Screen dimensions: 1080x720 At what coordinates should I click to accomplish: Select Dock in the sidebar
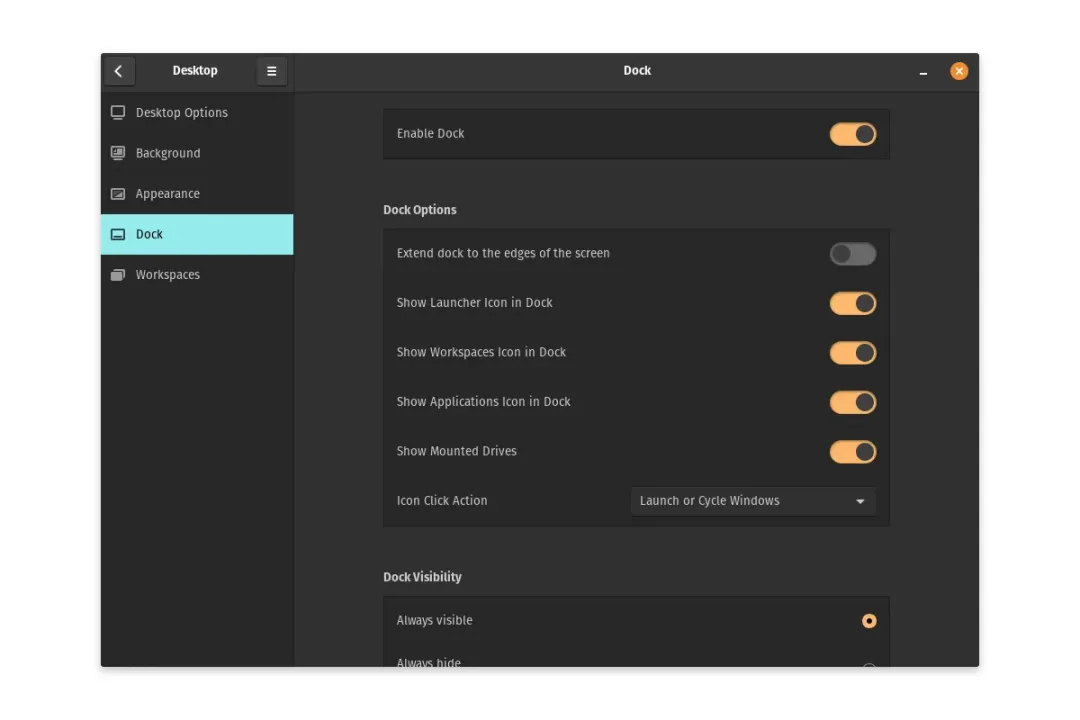click(197, 234)
